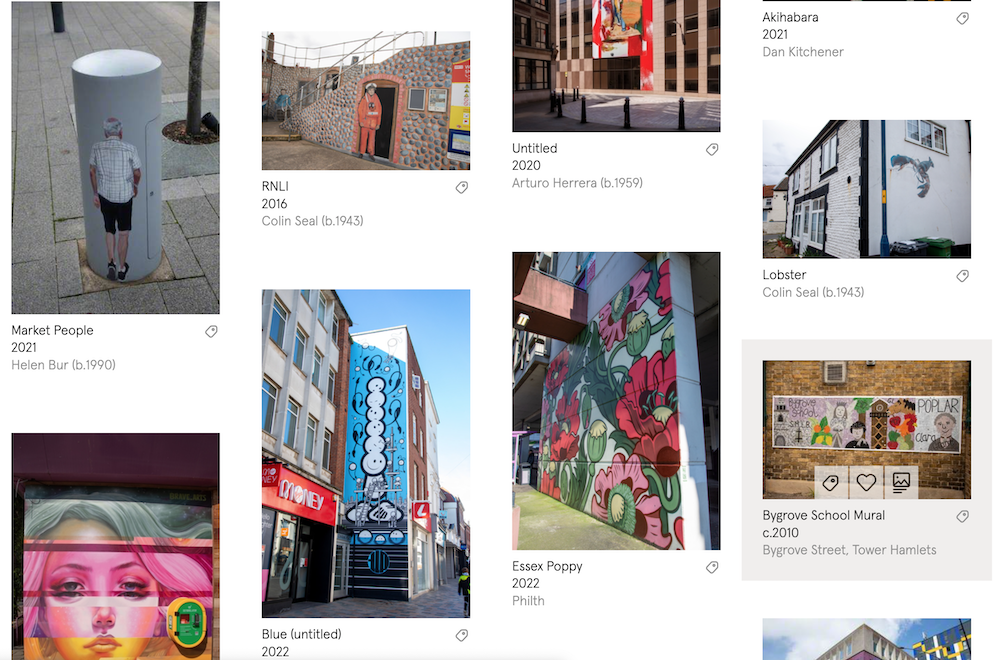Open the RNLI lifeboatman mural thumbnail
The height and width of the screenshot is (660, 1000).
point(366,101)
